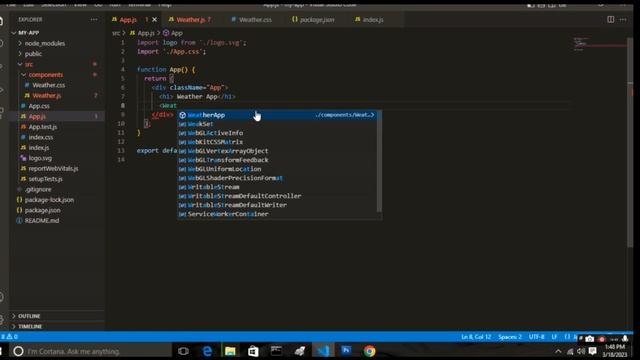Open Weather.css in the file tree
The image size is (640, 360).
pos(49,85)
